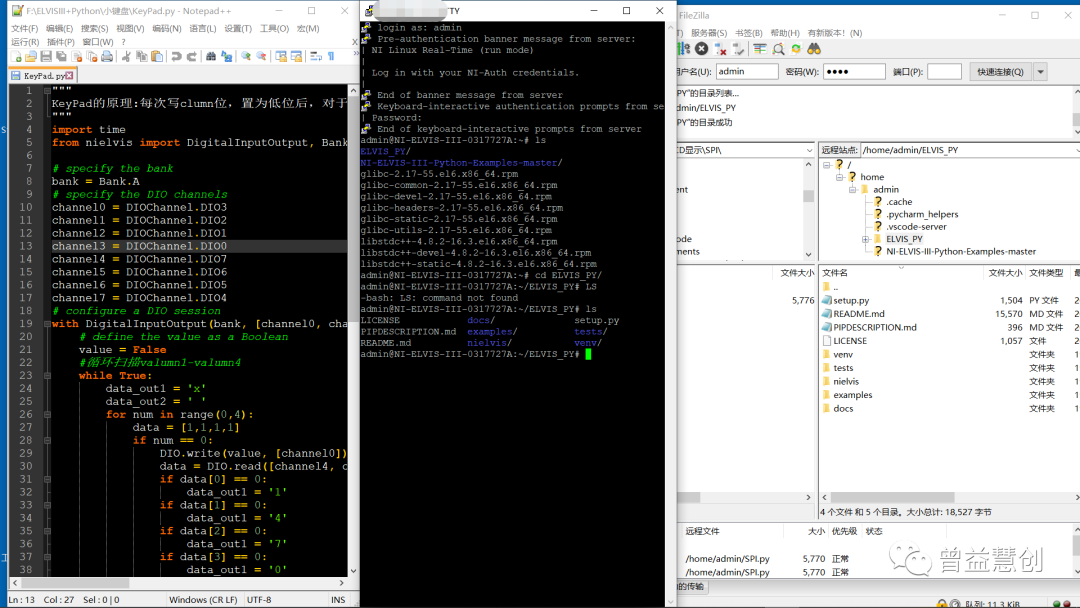This screenshot has width=1080, height=608.
Task: Open the 服务器(S) menu in FileZilla
Action: point(709,33)
